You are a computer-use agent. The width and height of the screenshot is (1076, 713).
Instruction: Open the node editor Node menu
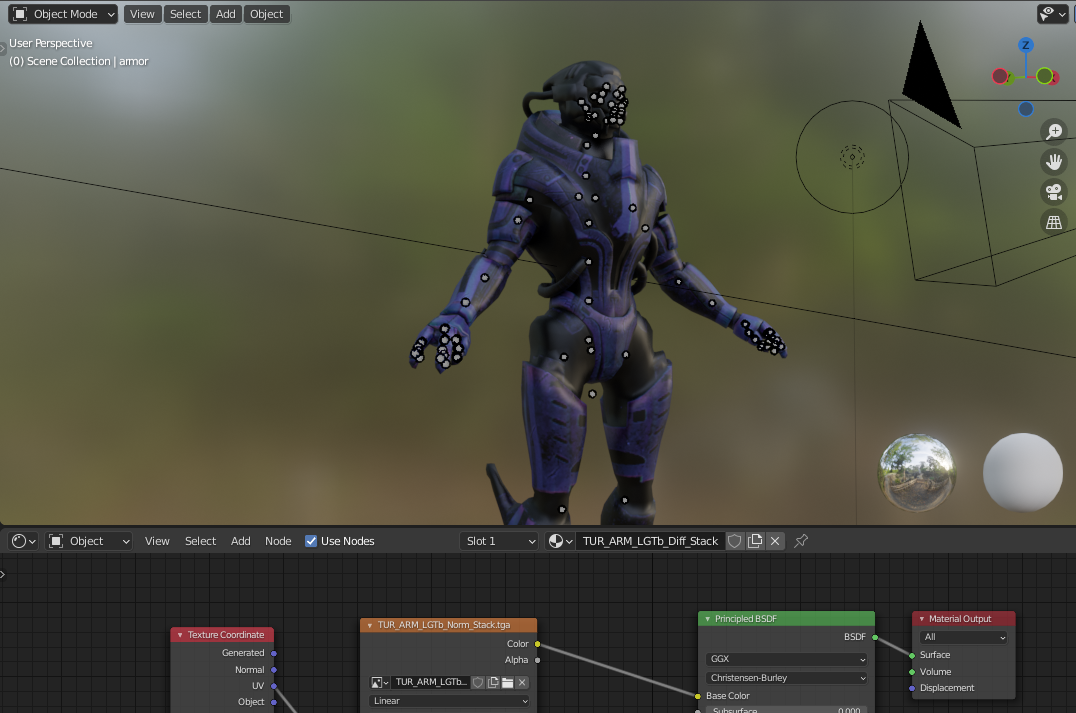(x=278, y=541)
